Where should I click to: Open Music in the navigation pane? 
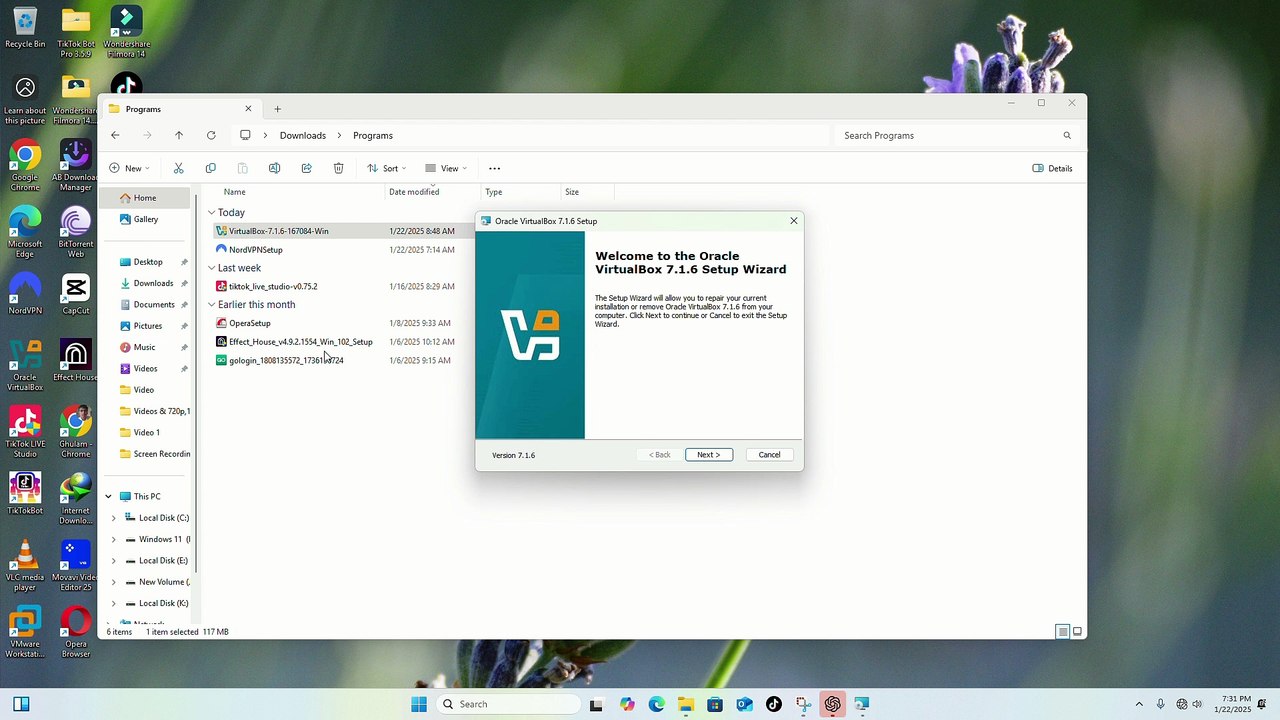click(145, 347)
